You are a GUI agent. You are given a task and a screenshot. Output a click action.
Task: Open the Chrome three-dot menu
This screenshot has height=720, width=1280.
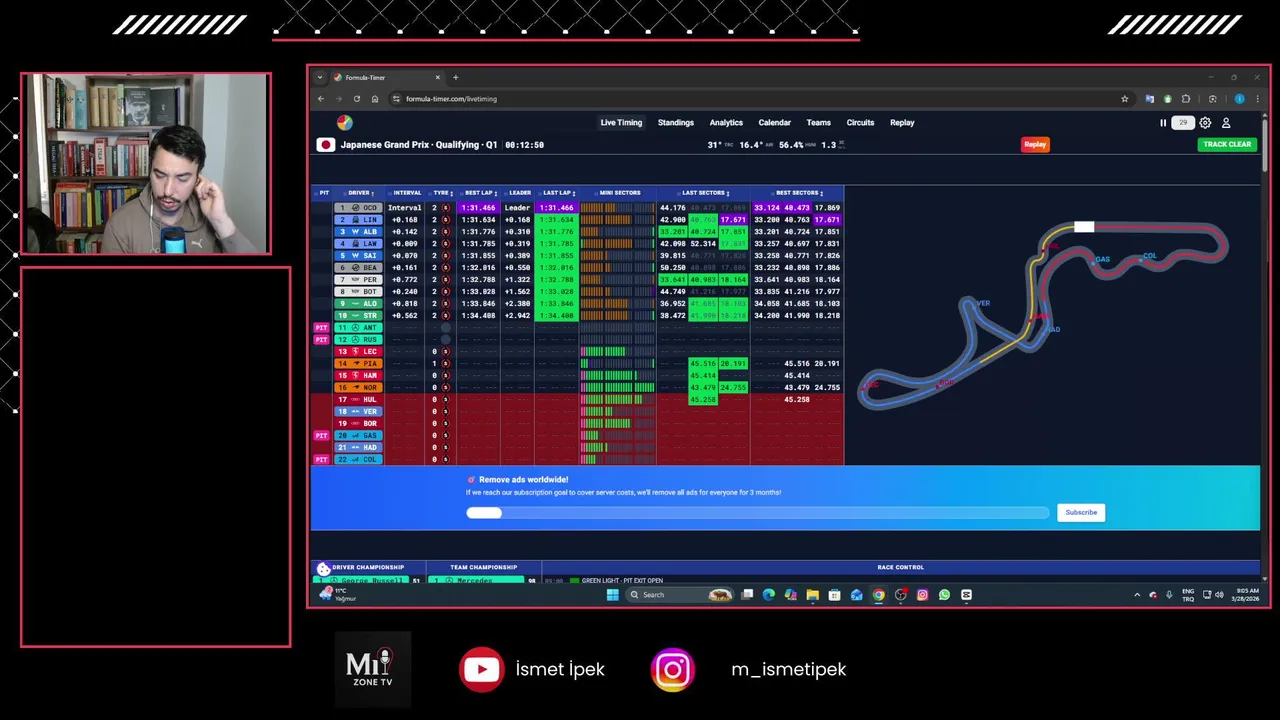[1257, 99]
